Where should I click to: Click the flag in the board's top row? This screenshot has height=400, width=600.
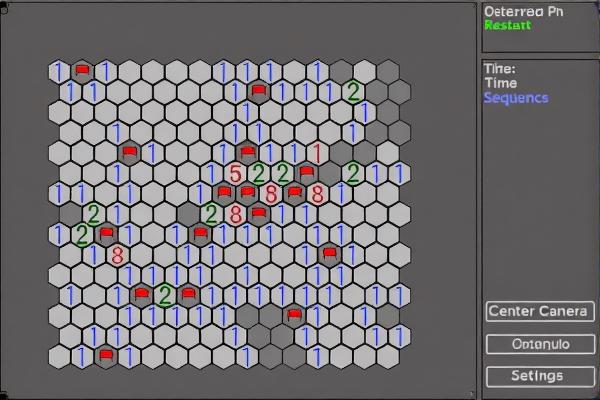(x=83, y=70)
